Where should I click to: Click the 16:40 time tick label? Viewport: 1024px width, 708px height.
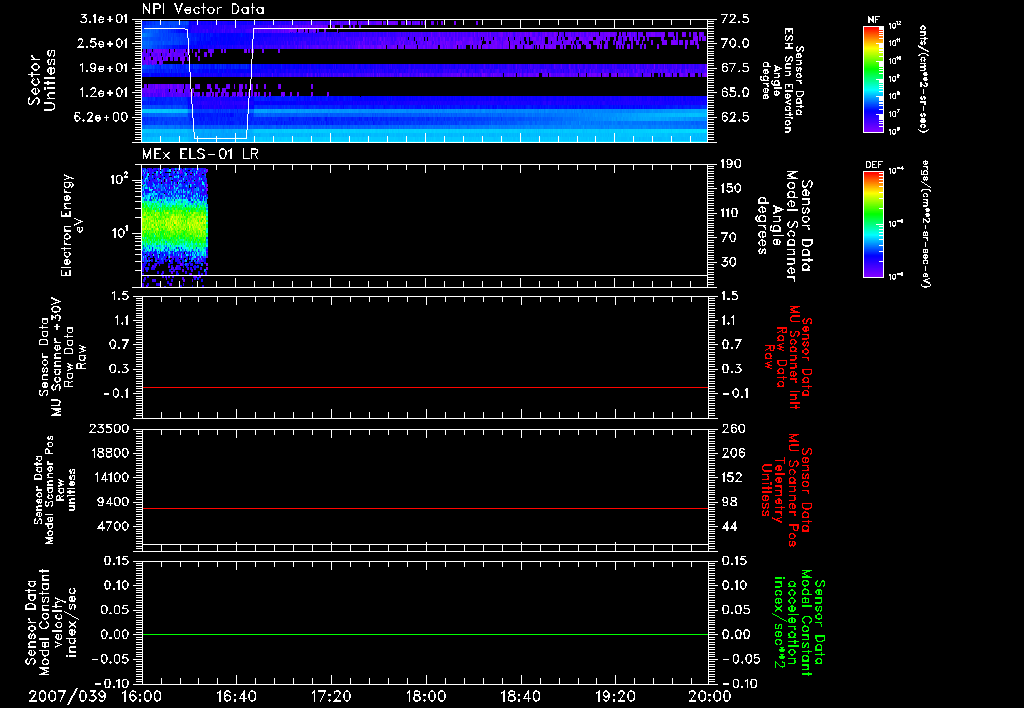(236, 696)
